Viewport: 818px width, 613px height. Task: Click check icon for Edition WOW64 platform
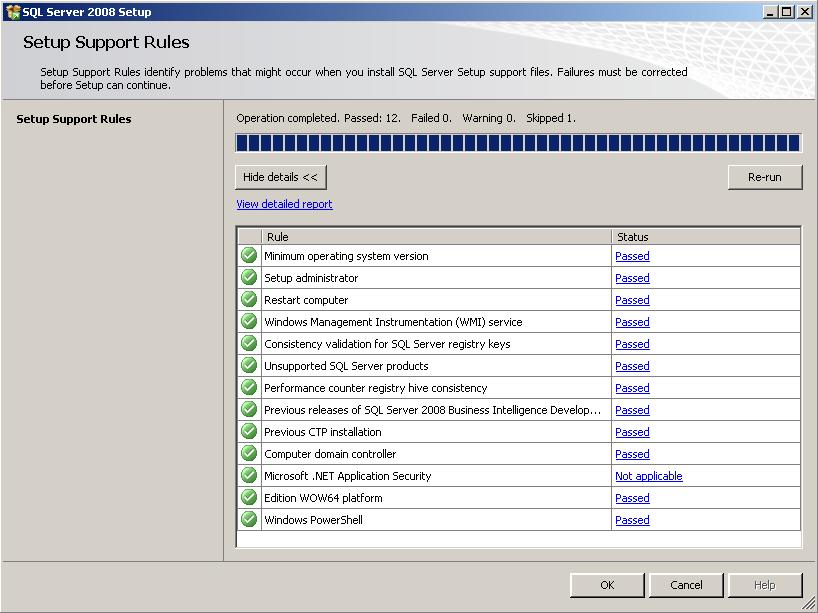249,497
